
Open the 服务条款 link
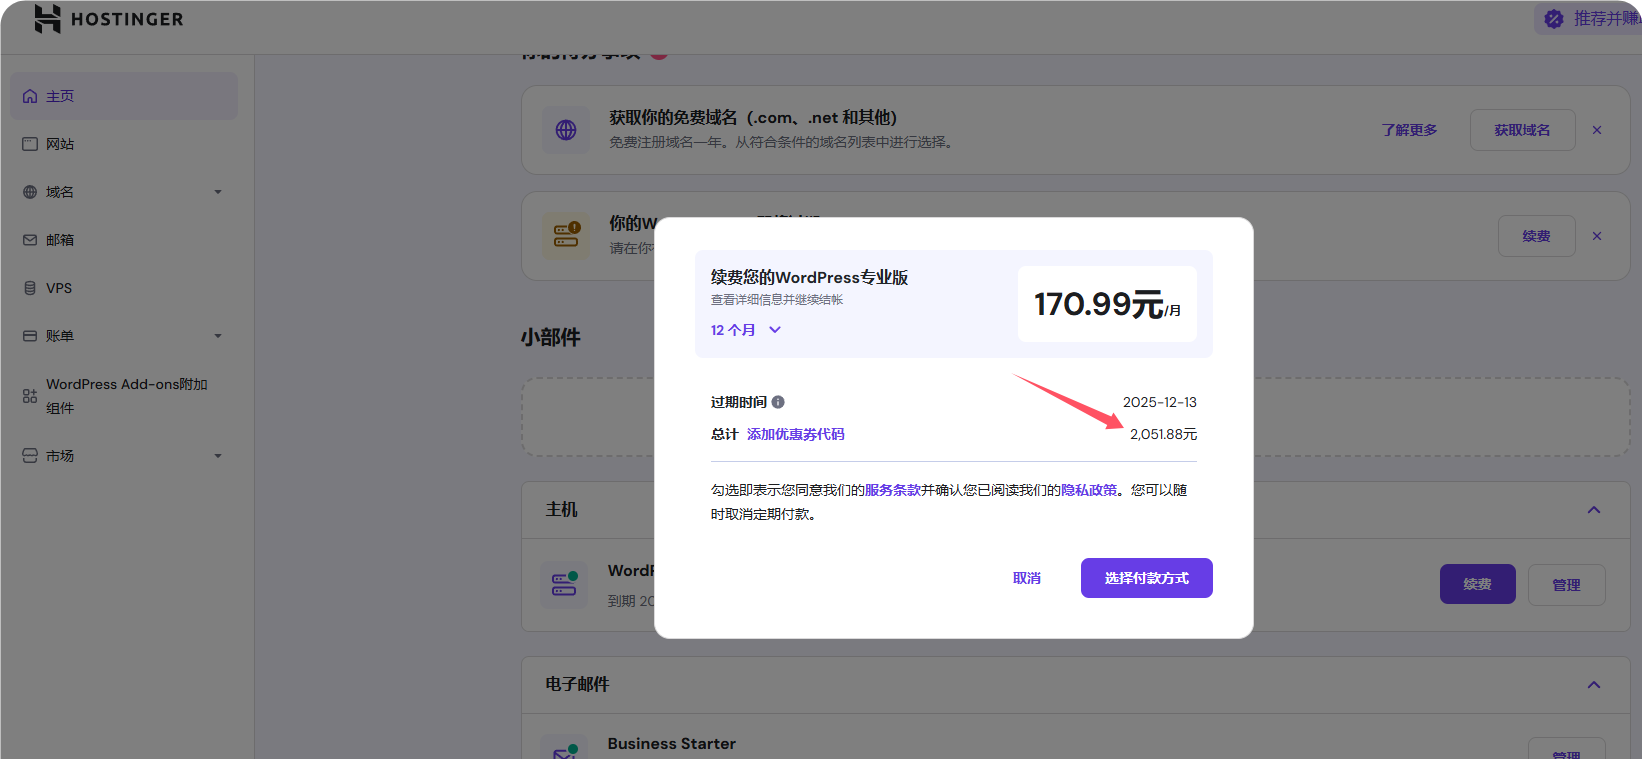[x=893, y=490]
